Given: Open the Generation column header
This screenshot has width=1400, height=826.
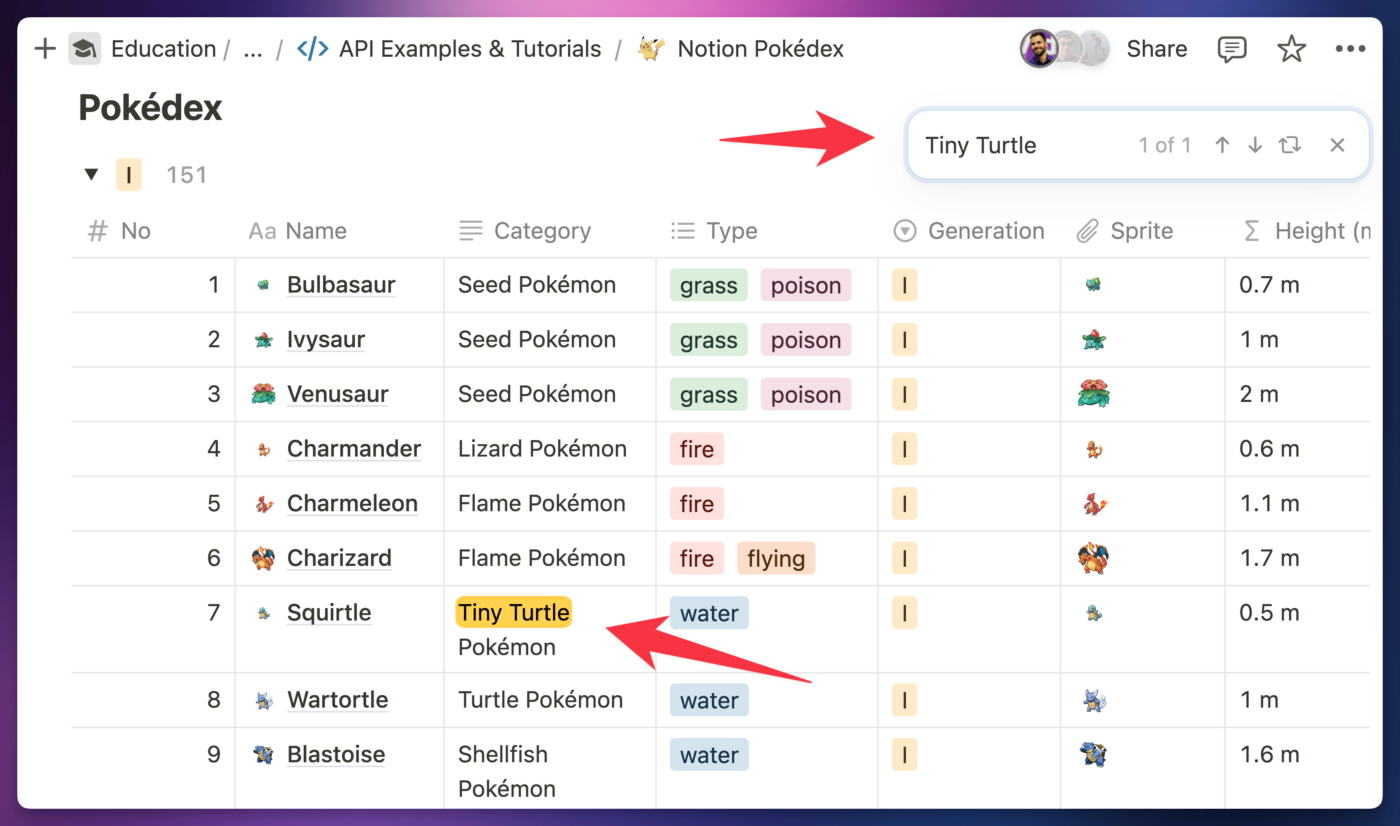Looking at the screenshot, I should (968, 231).
